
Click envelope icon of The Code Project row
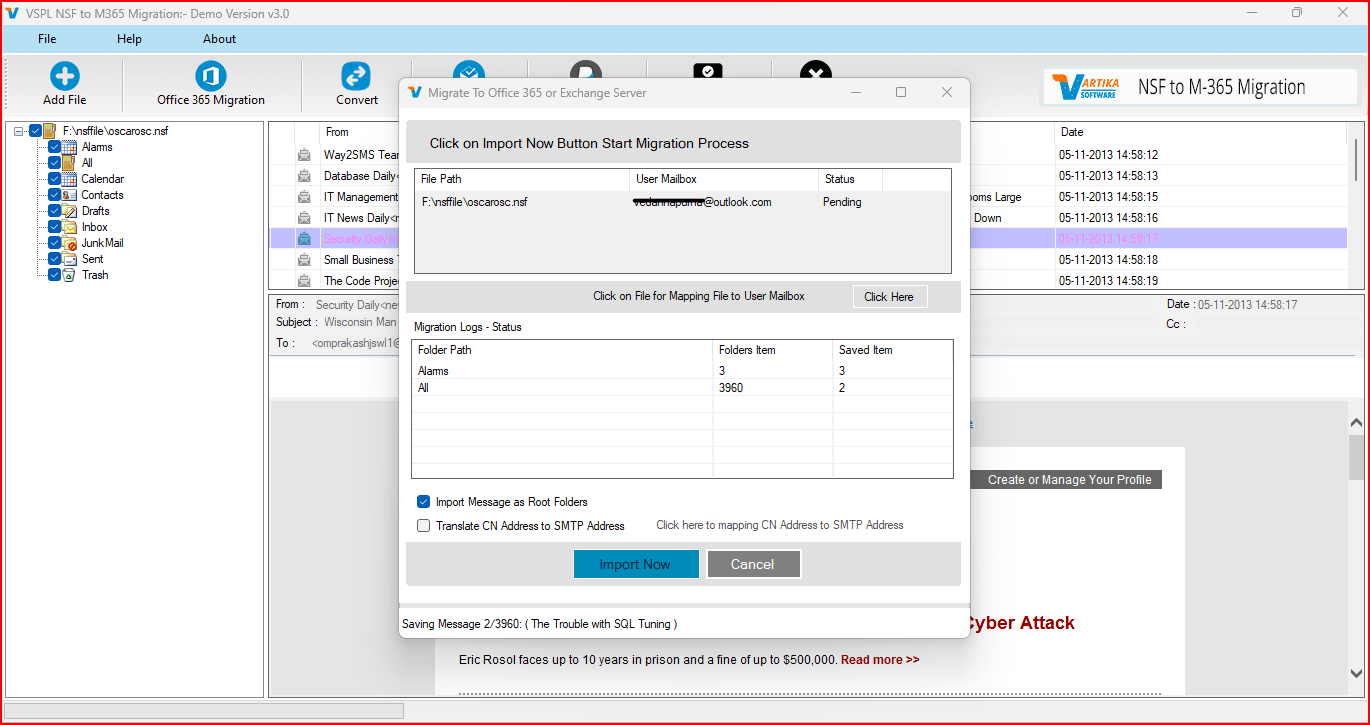[304, 281]
